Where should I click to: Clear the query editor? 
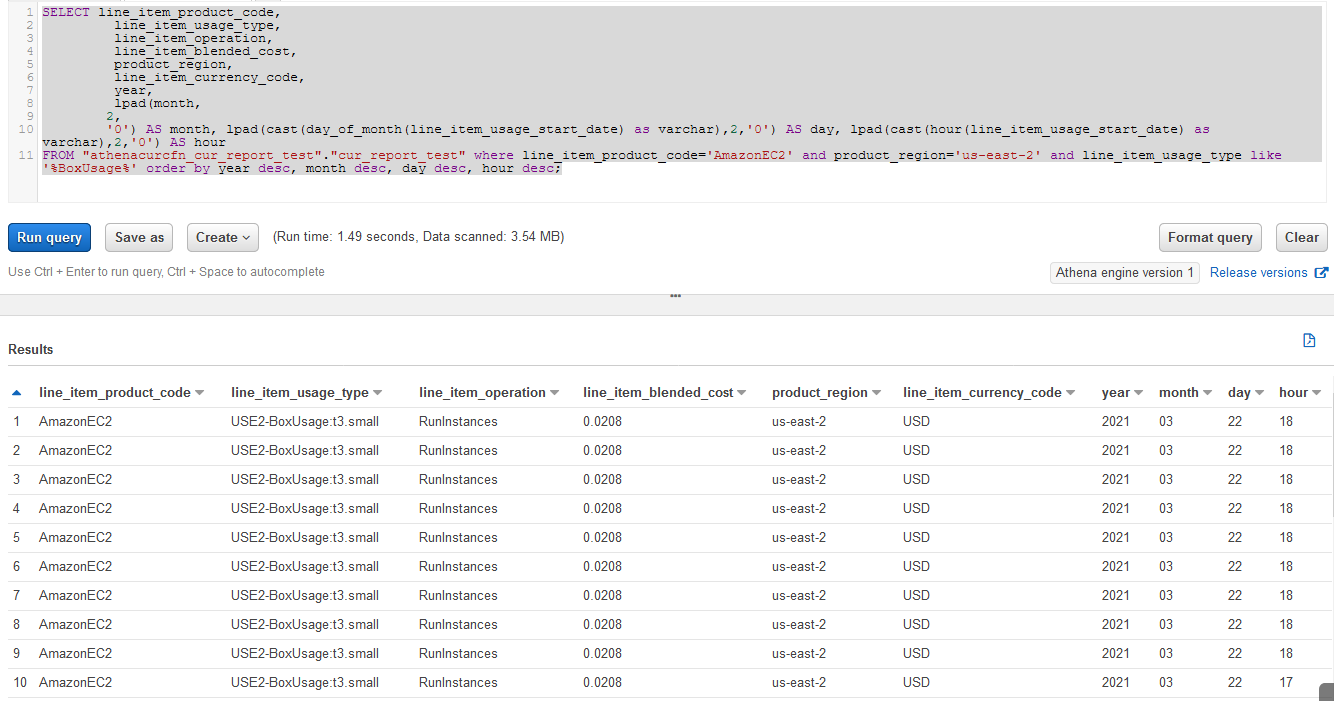coord(1301,237)
